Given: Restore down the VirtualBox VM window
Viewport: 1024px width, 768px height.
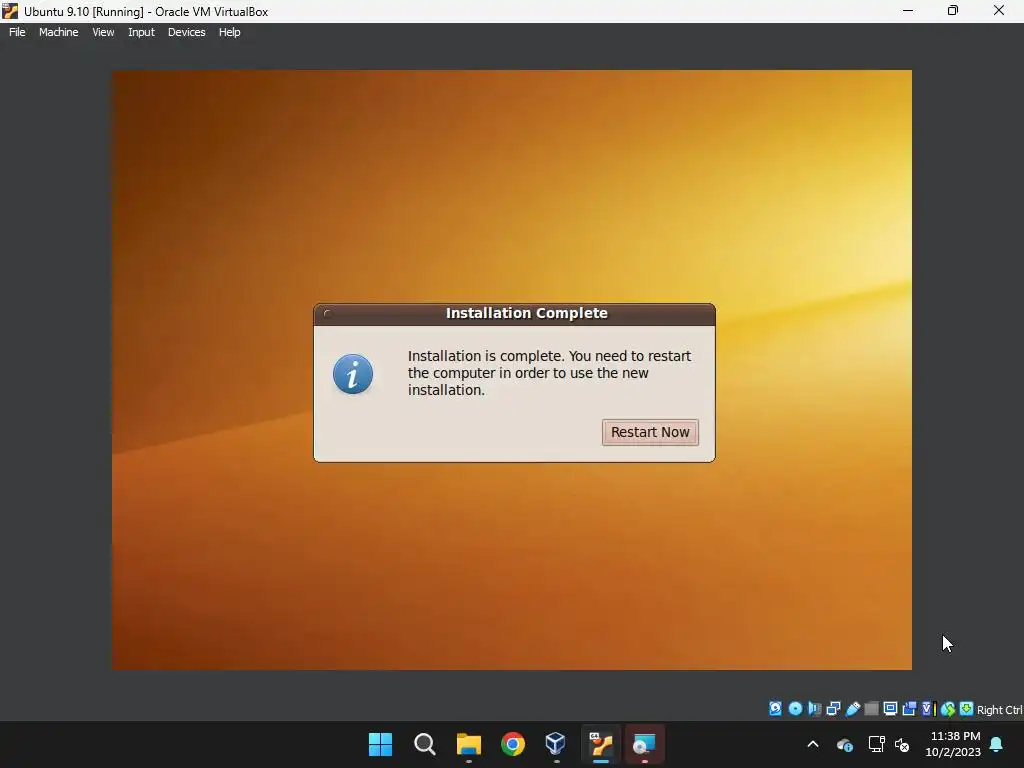Looking at the screenshot, I should (953, 11).
